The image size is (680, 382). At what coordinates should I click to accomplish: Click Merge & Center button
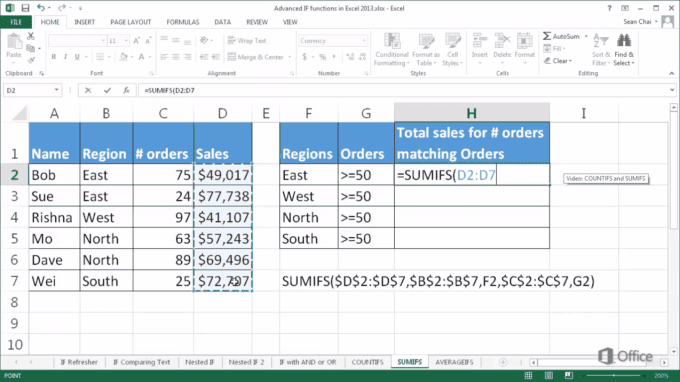[x=255, y=57]
